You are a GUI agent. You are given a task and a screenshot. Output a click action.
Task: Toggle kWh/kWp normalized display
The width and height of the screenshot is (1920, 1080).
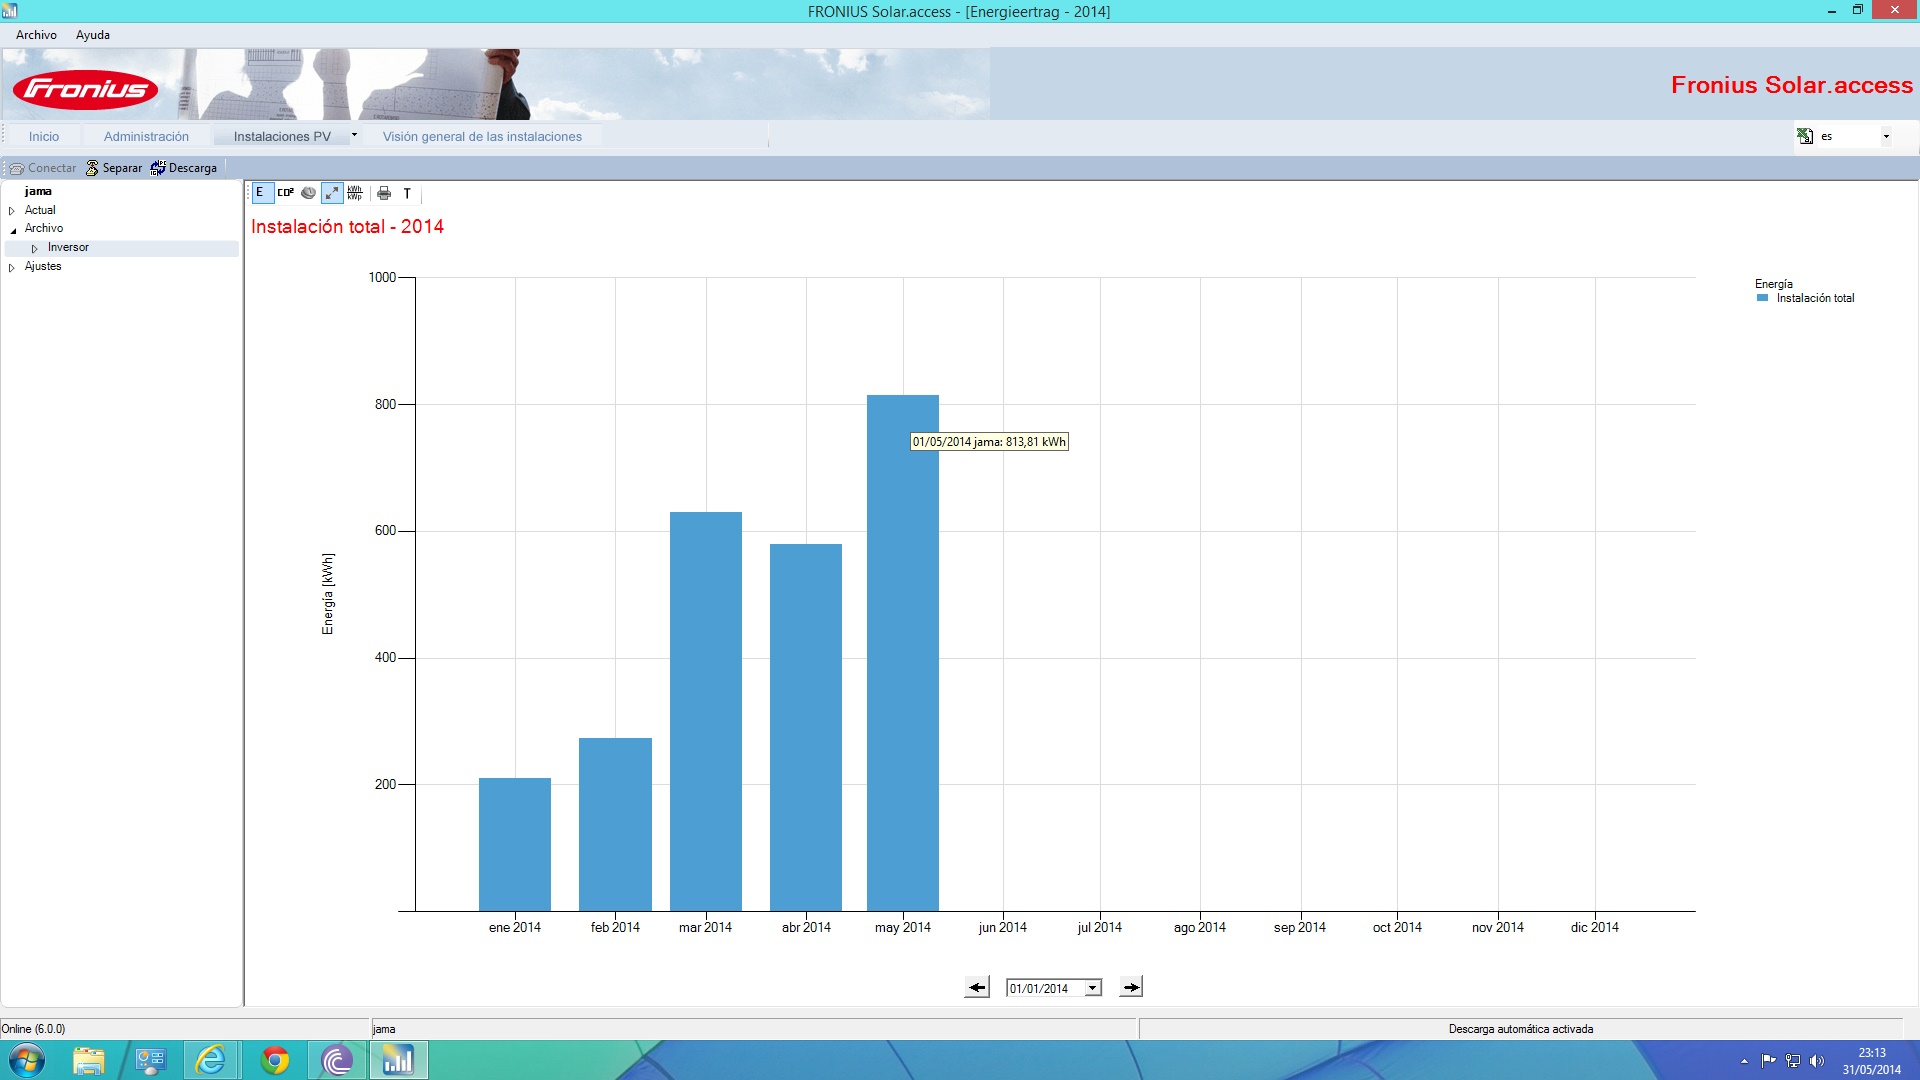pos(355,193)
